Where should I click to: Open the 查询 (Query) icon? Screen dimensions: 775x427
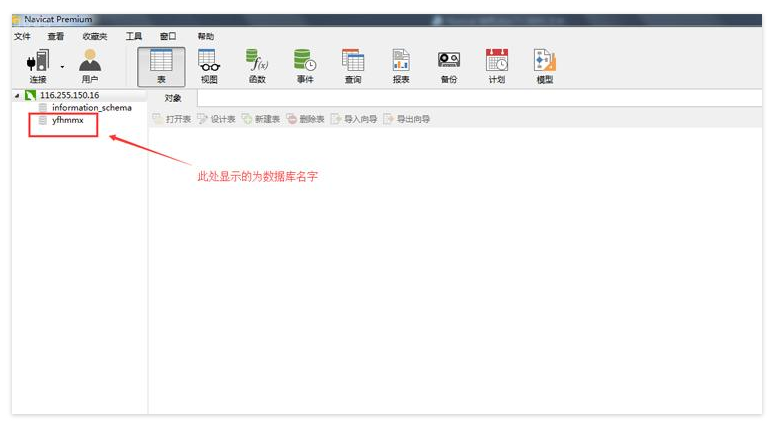click(x=353, y=65)
